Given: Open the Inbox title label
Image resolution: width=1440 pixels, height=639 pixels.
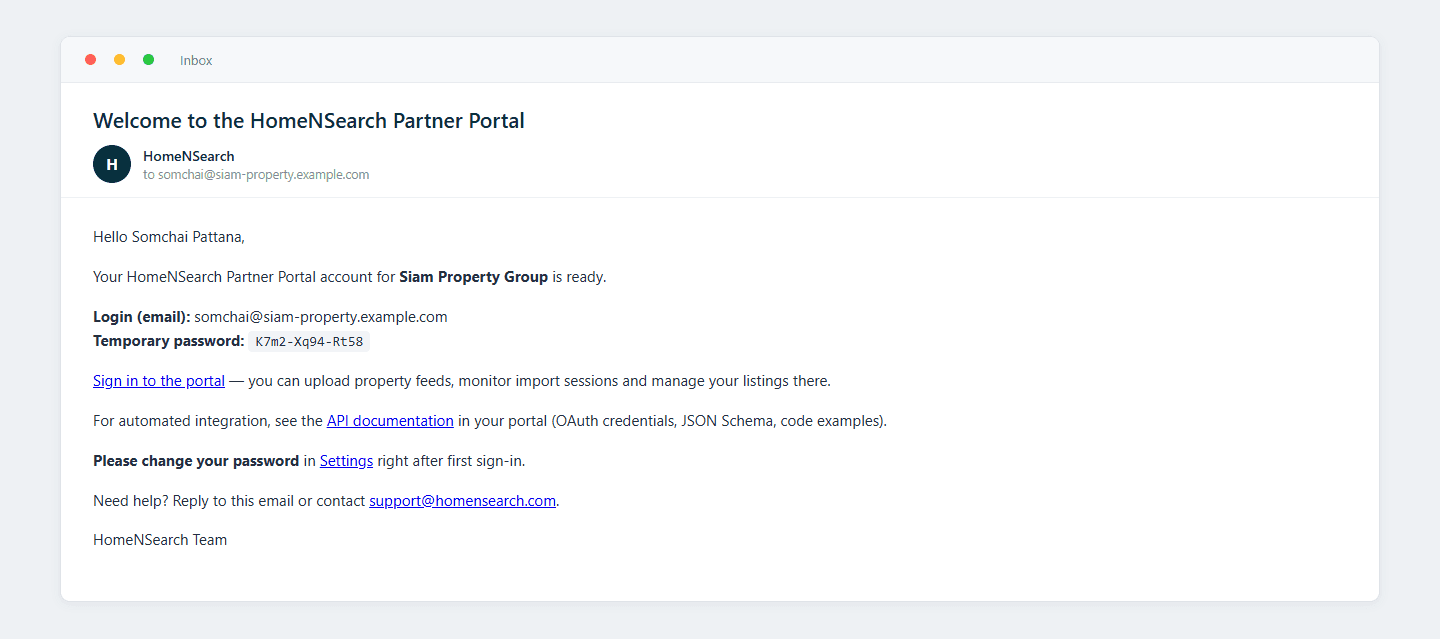Looking at the screenshot, I should pyautogui.click(x=196, y=60).
